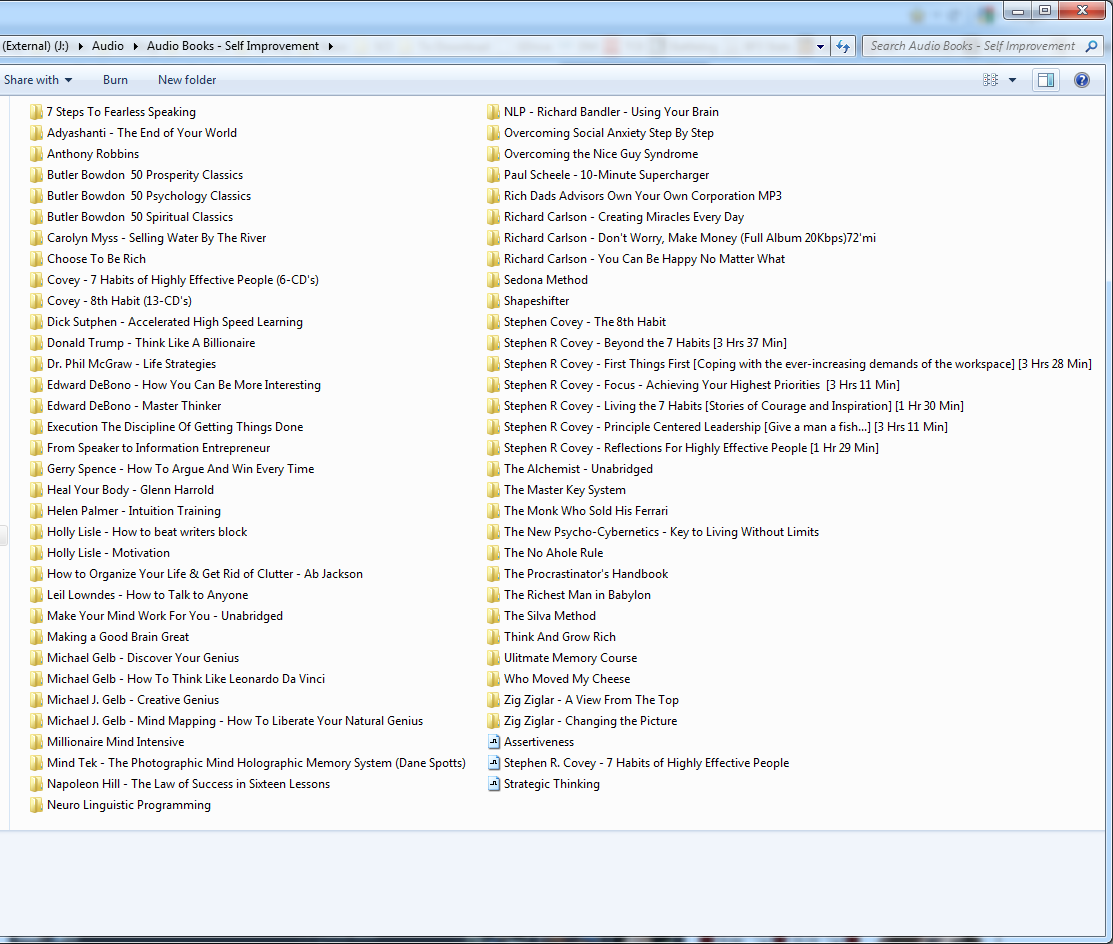
Task: Select 'Holly Lisle - Motivation'
Action: 109,553
